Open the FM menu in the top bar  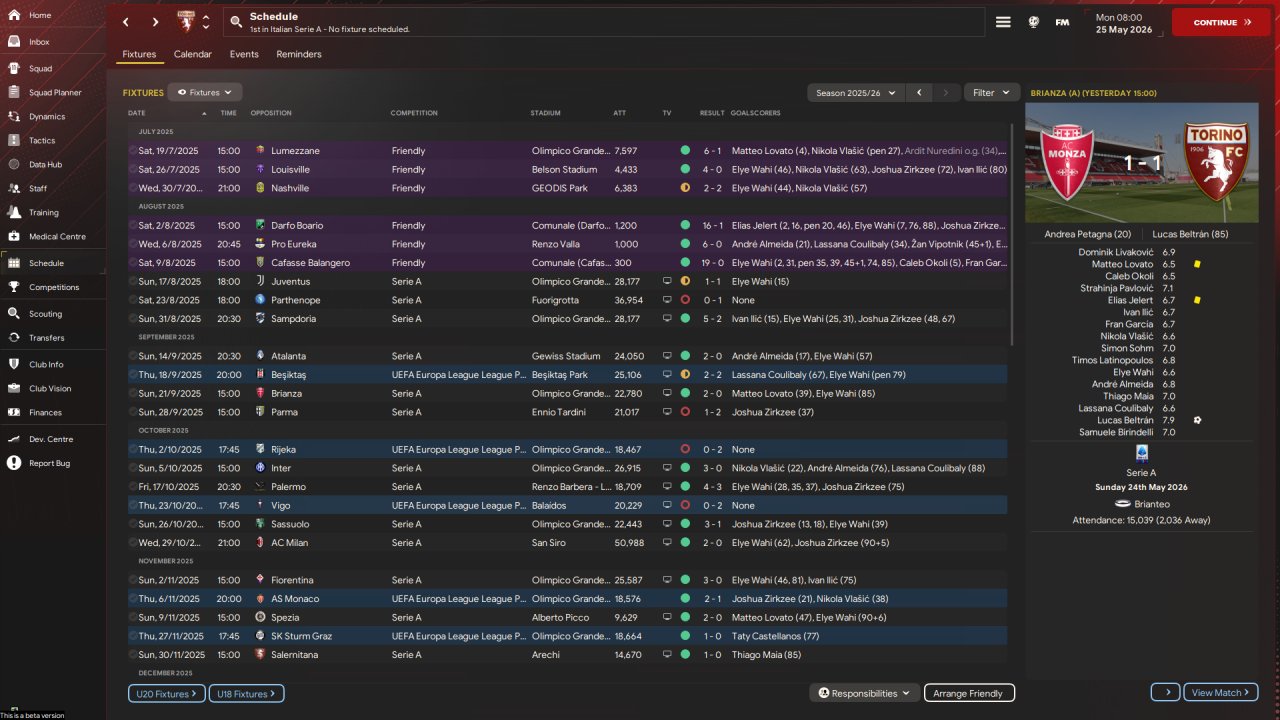click(1062, 22)
